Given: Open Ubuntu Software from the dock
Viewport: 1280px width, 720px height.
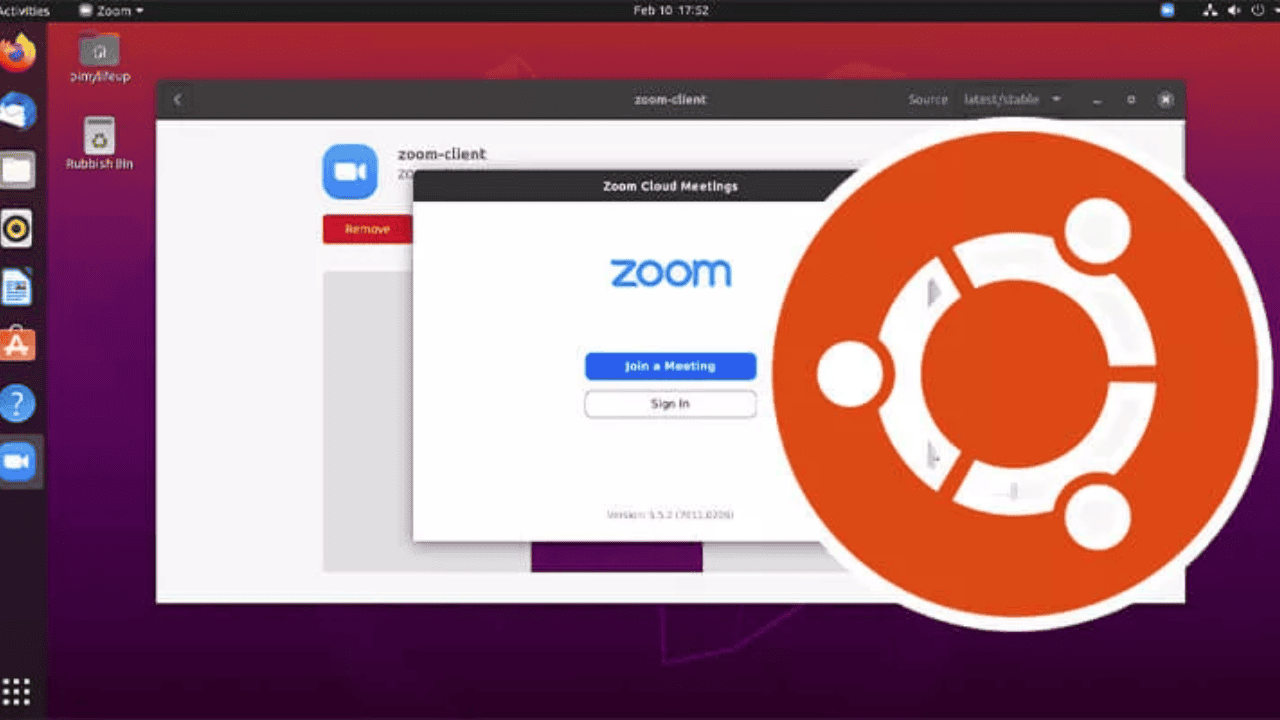Looking at the screenshot, I should (17, 345).
